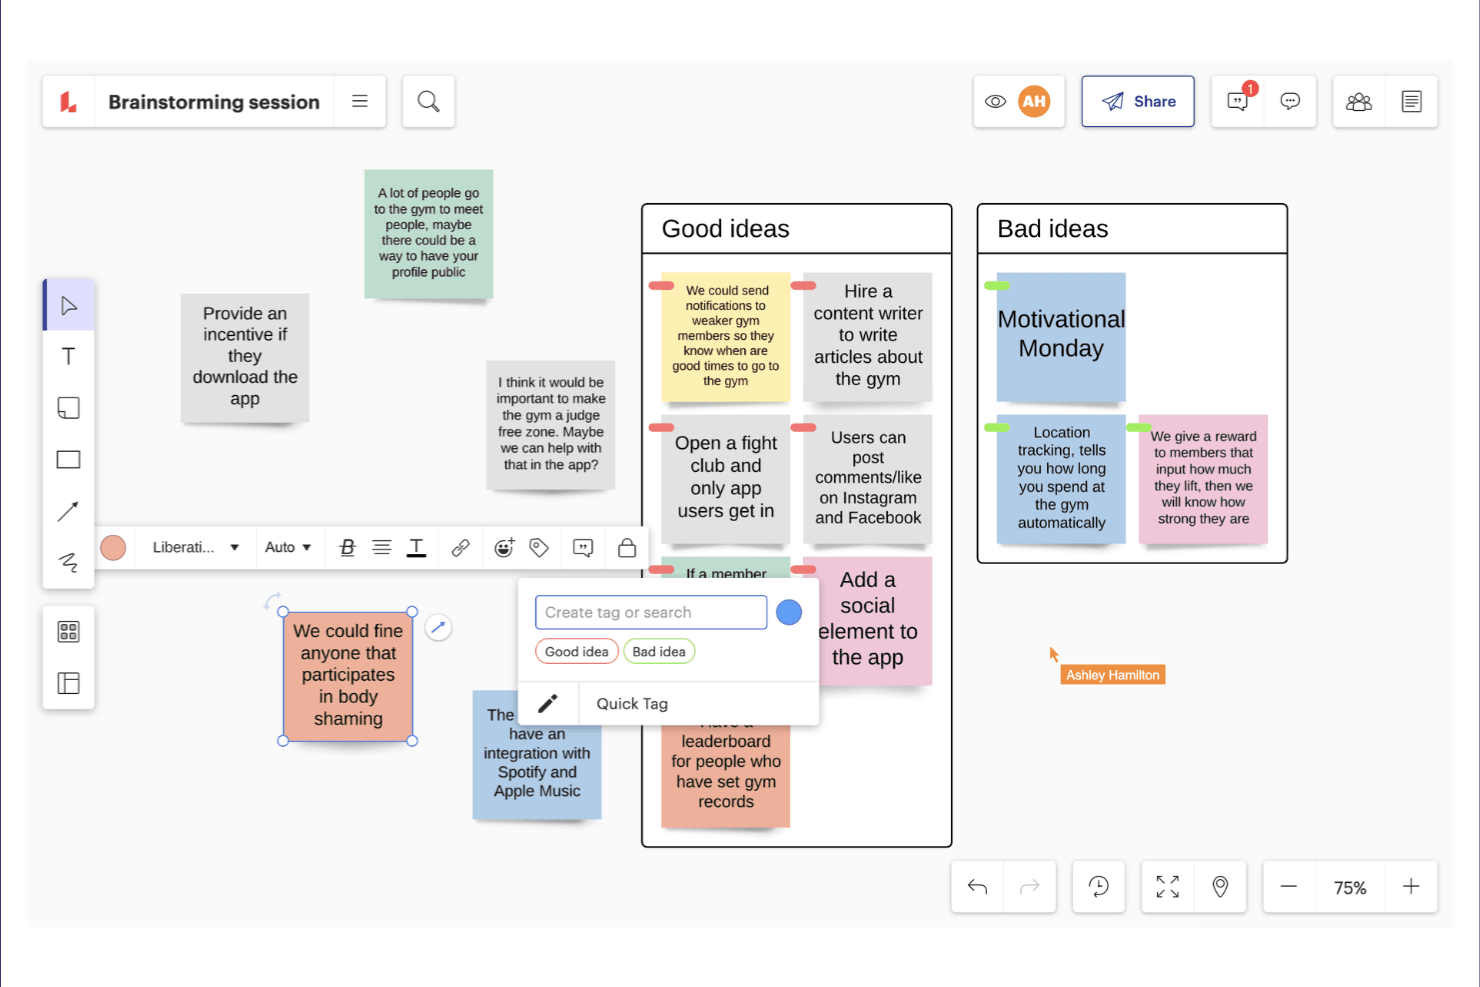Open the hamburger menu beside board title
Screen dimensions: 1480x987
(x=360, y=101)
